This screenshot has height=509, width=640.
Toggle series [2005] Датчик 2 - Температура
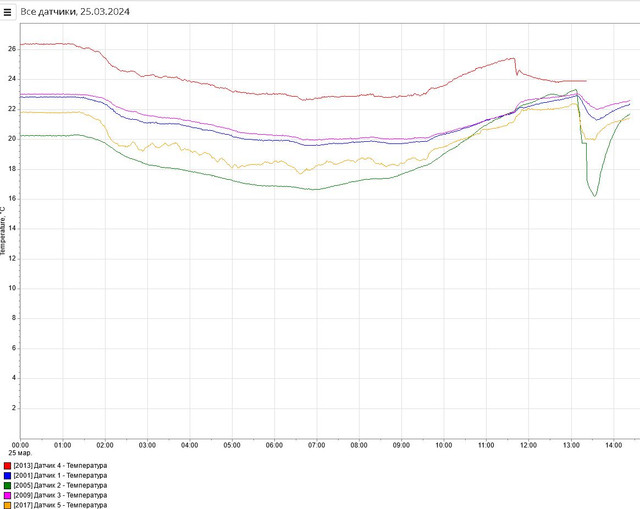(x=60, y=485)
